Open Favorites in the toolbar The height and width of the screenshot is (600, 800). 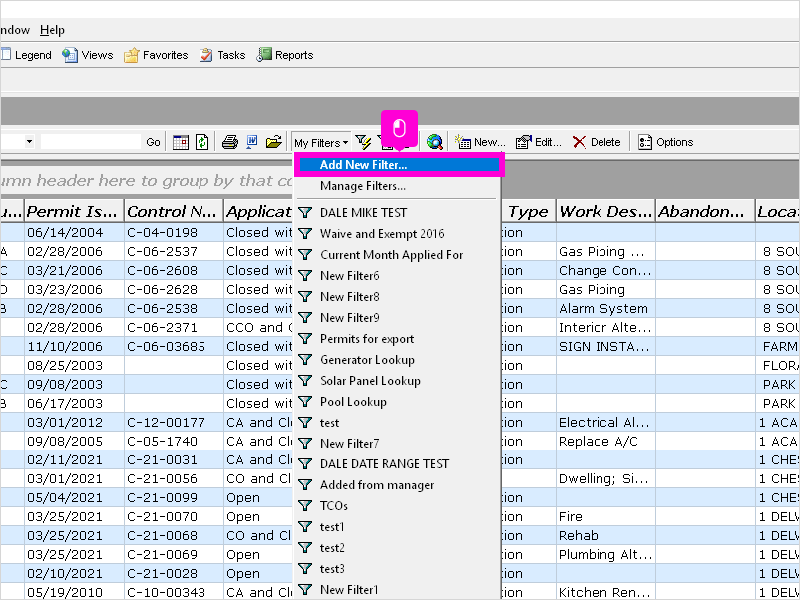[156, 55]
